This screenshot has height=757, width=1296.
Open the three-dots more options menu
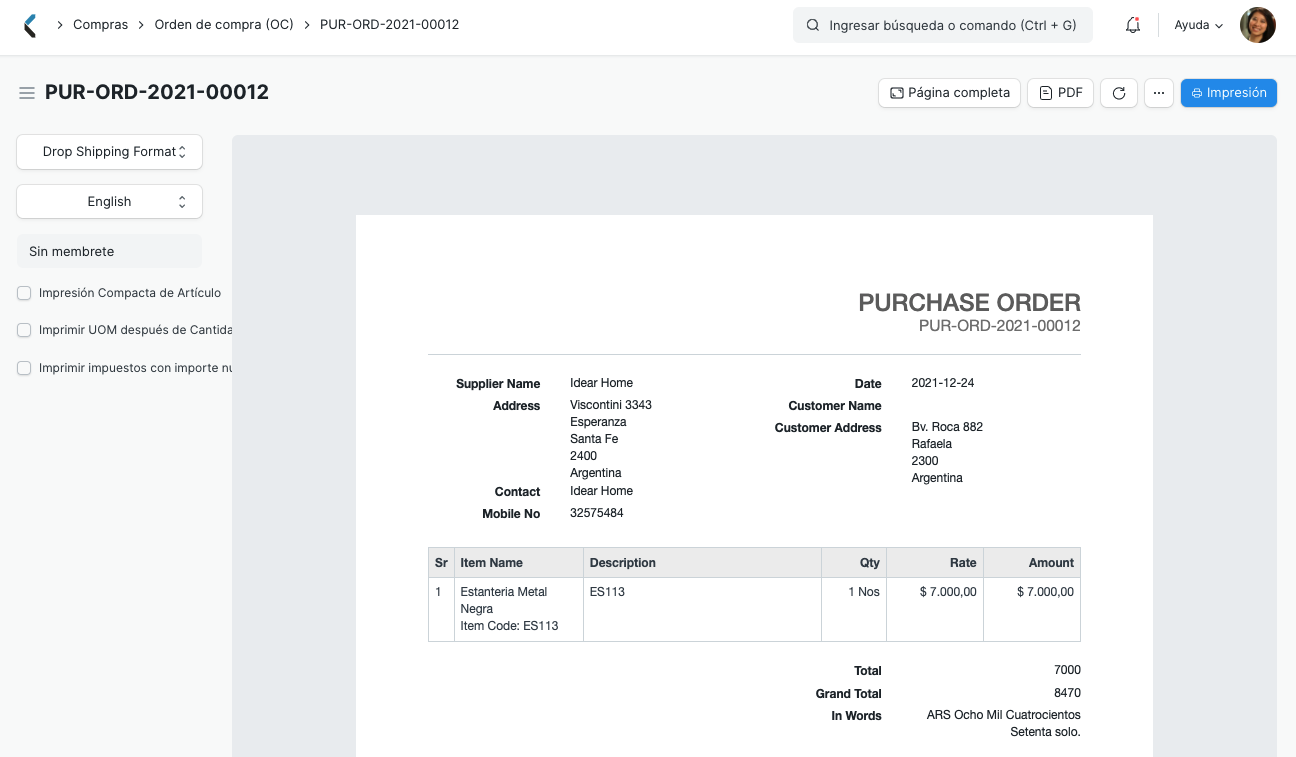click(x=1158, y=93)
